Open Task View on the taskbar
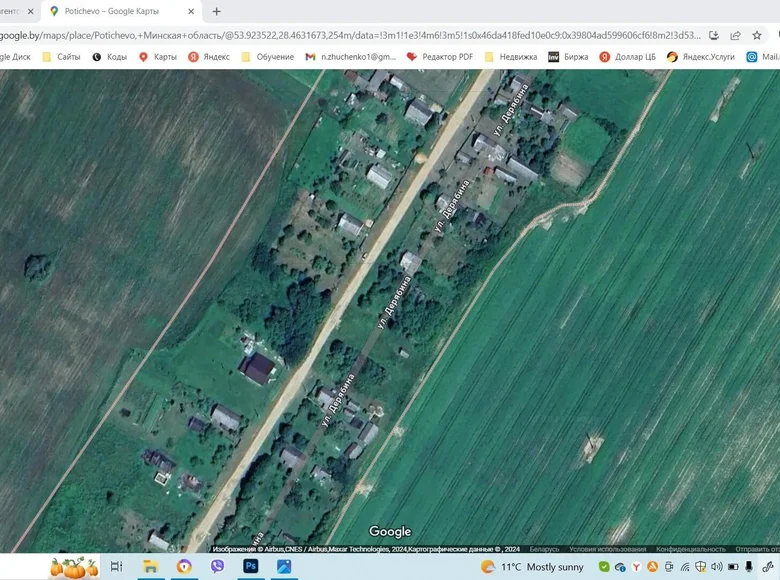The width and height of the screenshot is (780, 580). click(x=116, y=566)
